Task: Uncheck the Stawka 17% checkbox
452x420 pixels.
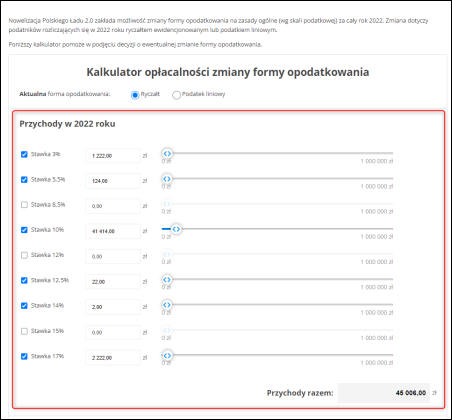Action: [24, 356]
